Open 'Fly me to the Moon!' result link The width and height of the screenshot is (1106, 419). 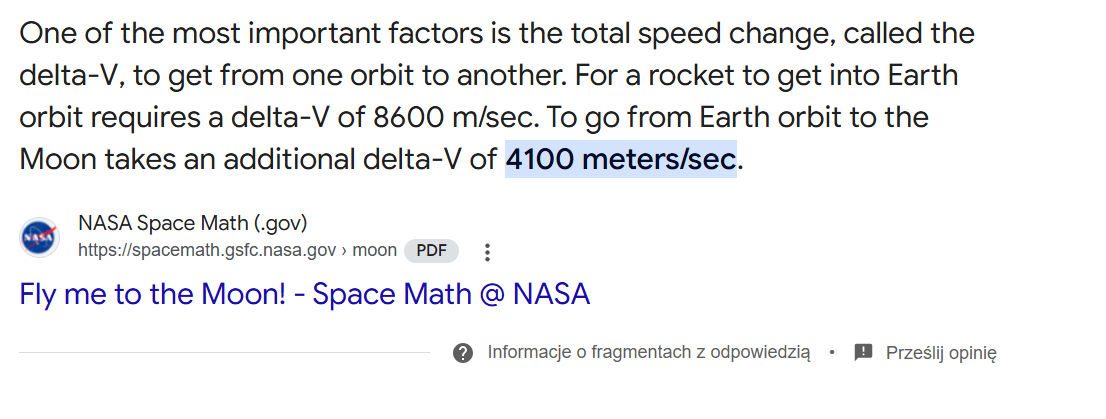(304, 294)
